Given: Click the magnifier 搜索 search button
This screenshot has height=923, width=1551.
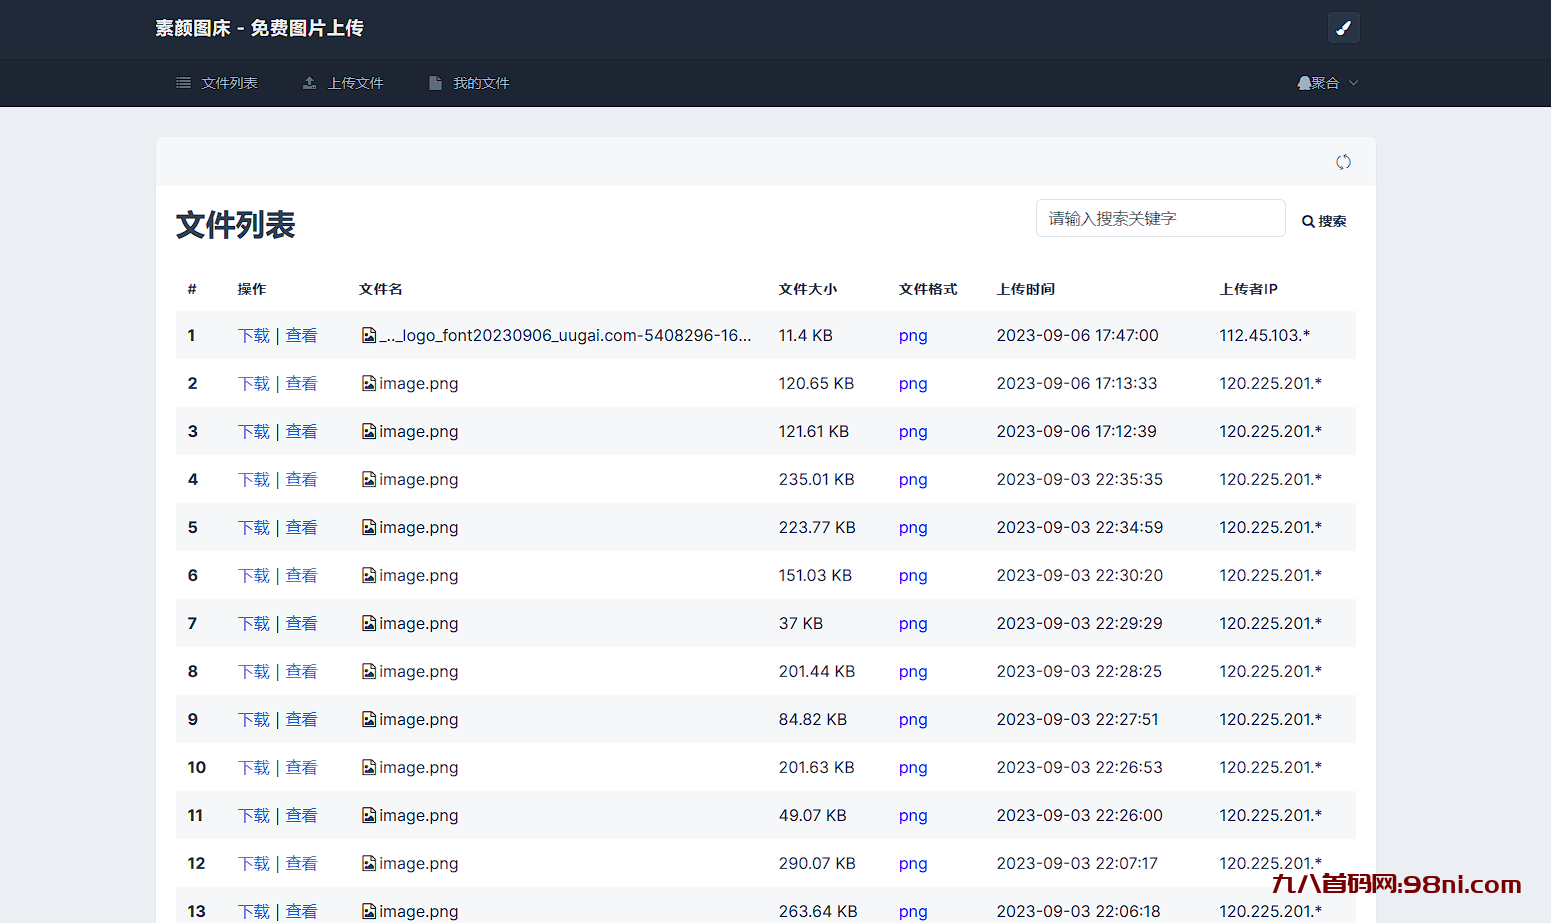Looking at the screenshot, I should pyautogui.click(x=1324, y=221).
